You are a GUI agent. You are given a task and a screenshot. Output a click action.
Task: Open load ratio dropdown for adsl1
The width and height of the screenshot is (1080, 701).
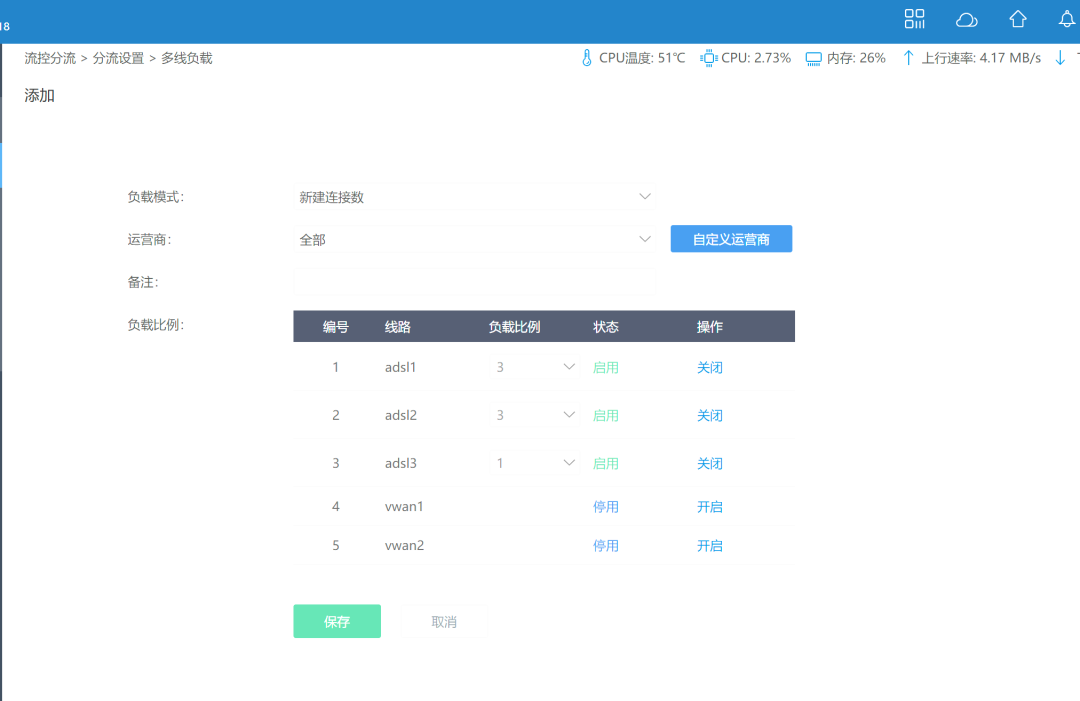[534, 367]
